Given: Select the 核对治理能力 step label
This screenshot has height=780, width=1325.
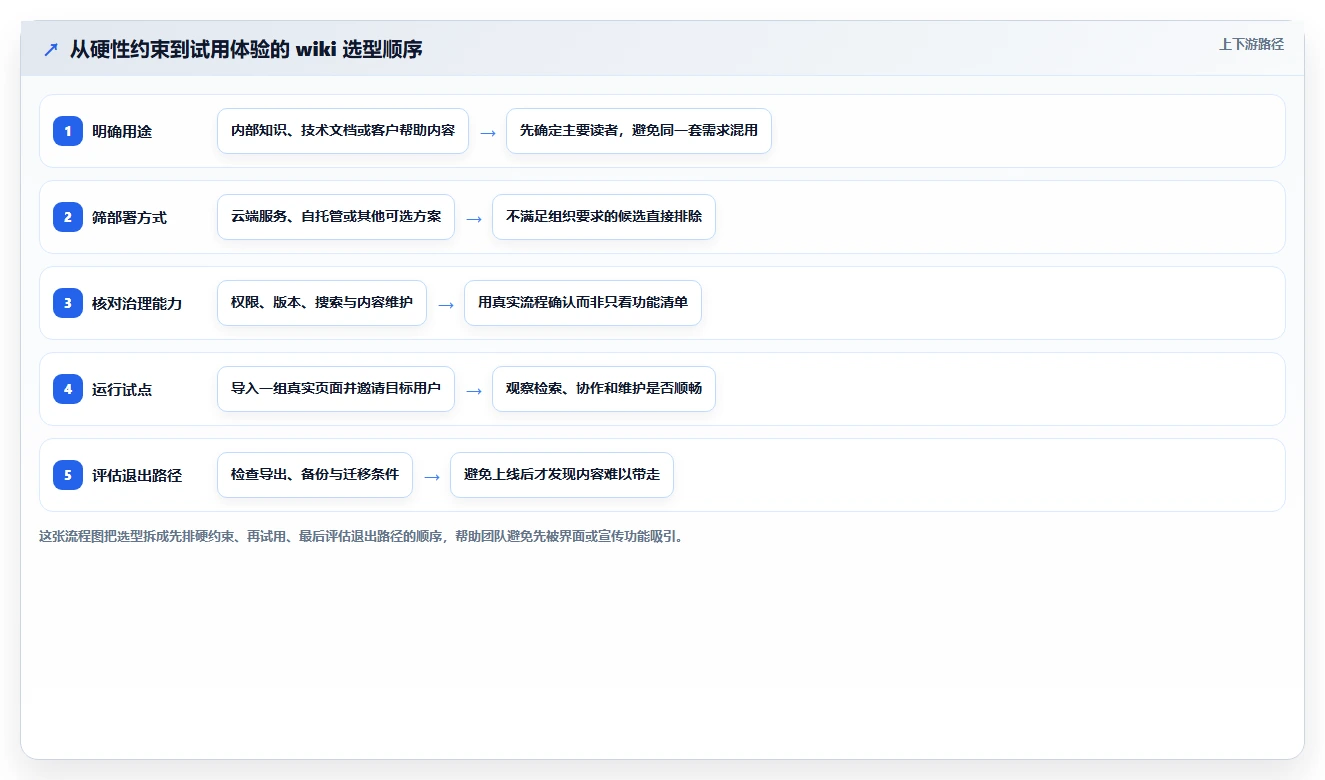Looking at the screenshot, I should (x=137, y=303).
